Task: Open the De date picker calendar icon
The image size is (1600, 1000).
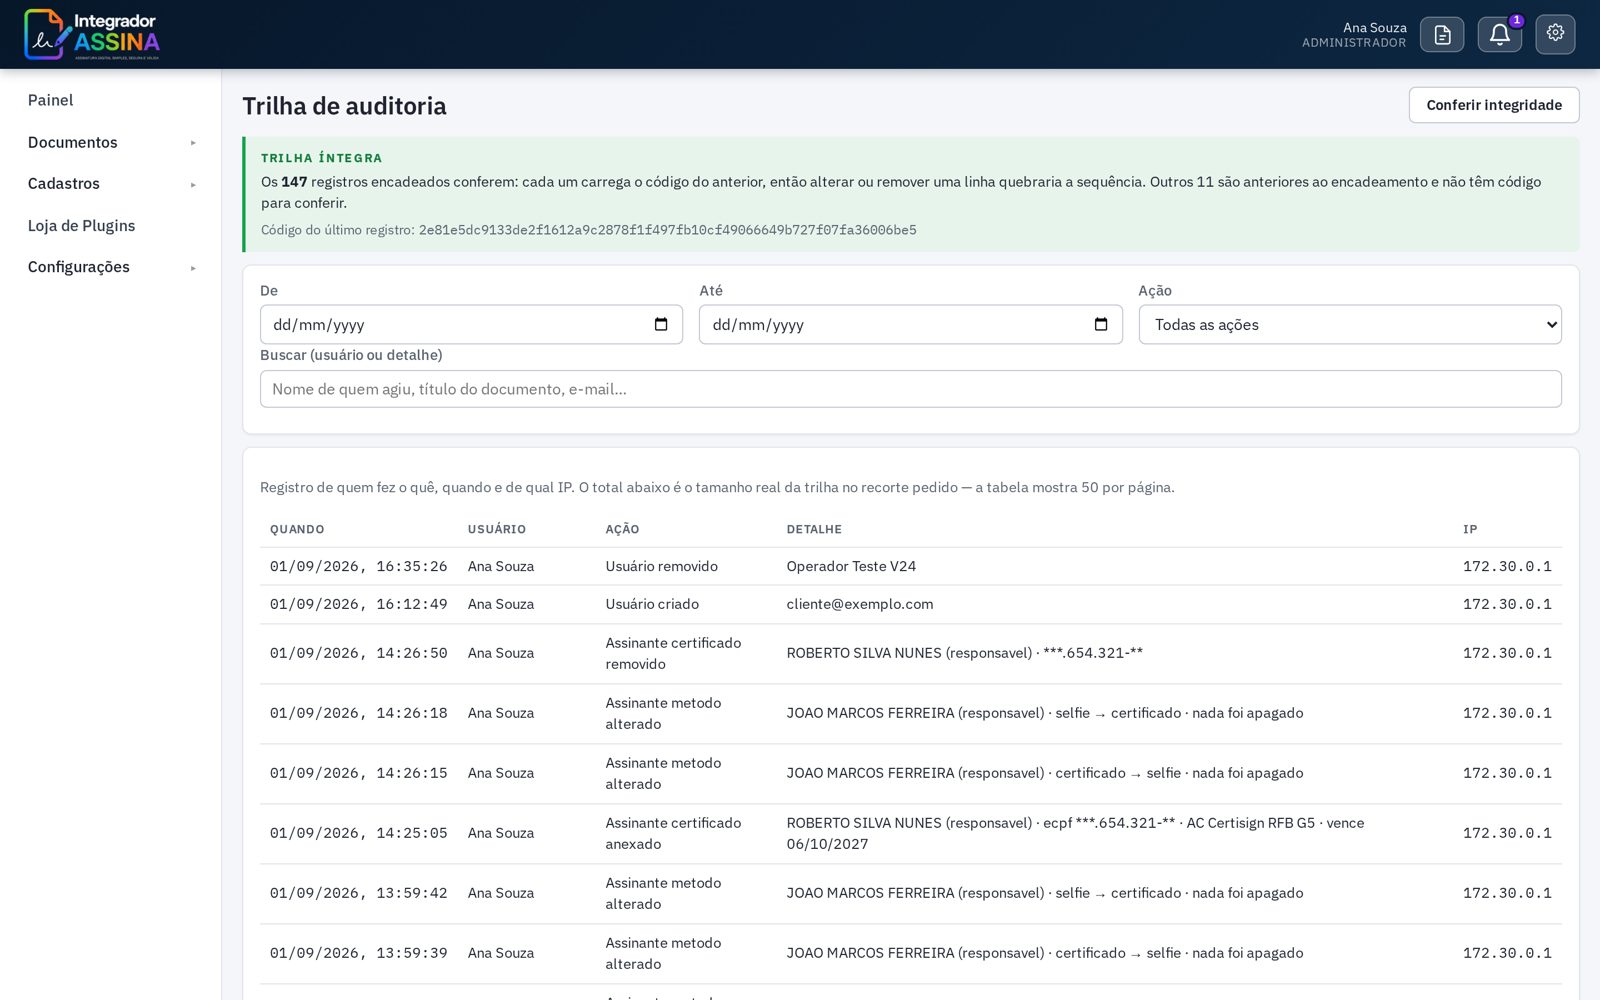Action: [661, 324]
